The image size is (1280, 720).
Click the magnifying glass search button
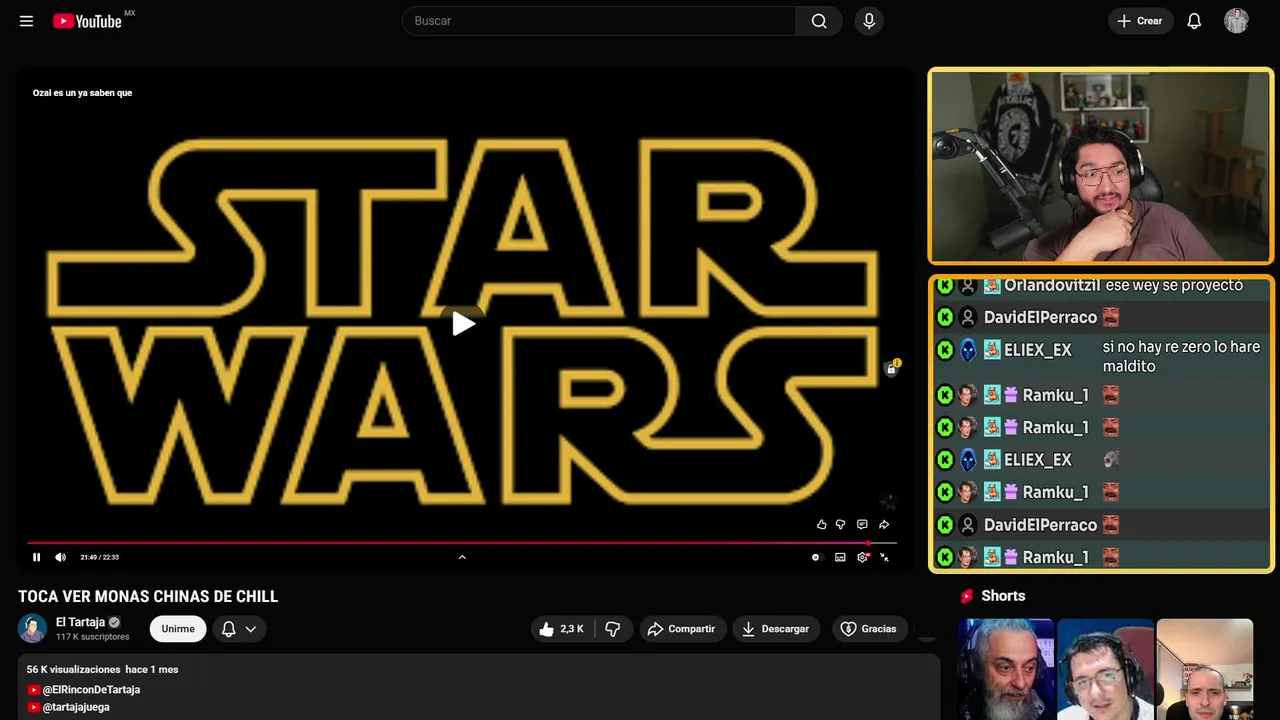(x=819, y=21)
